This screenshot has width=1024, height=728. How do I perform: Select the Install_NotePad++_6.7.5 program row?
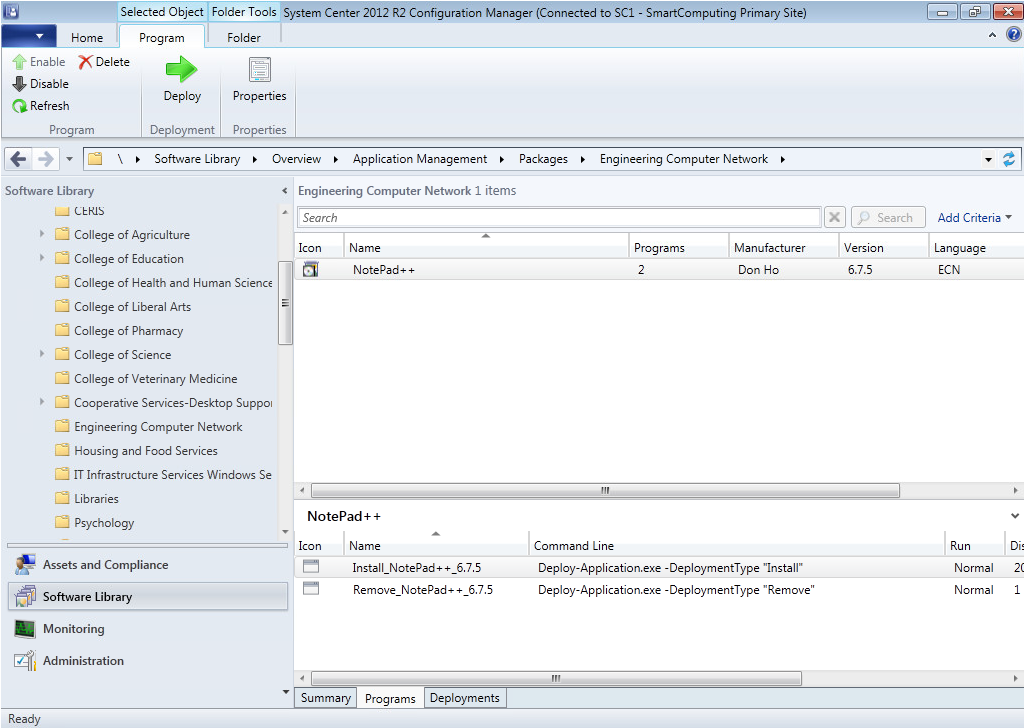coord(416,568)
